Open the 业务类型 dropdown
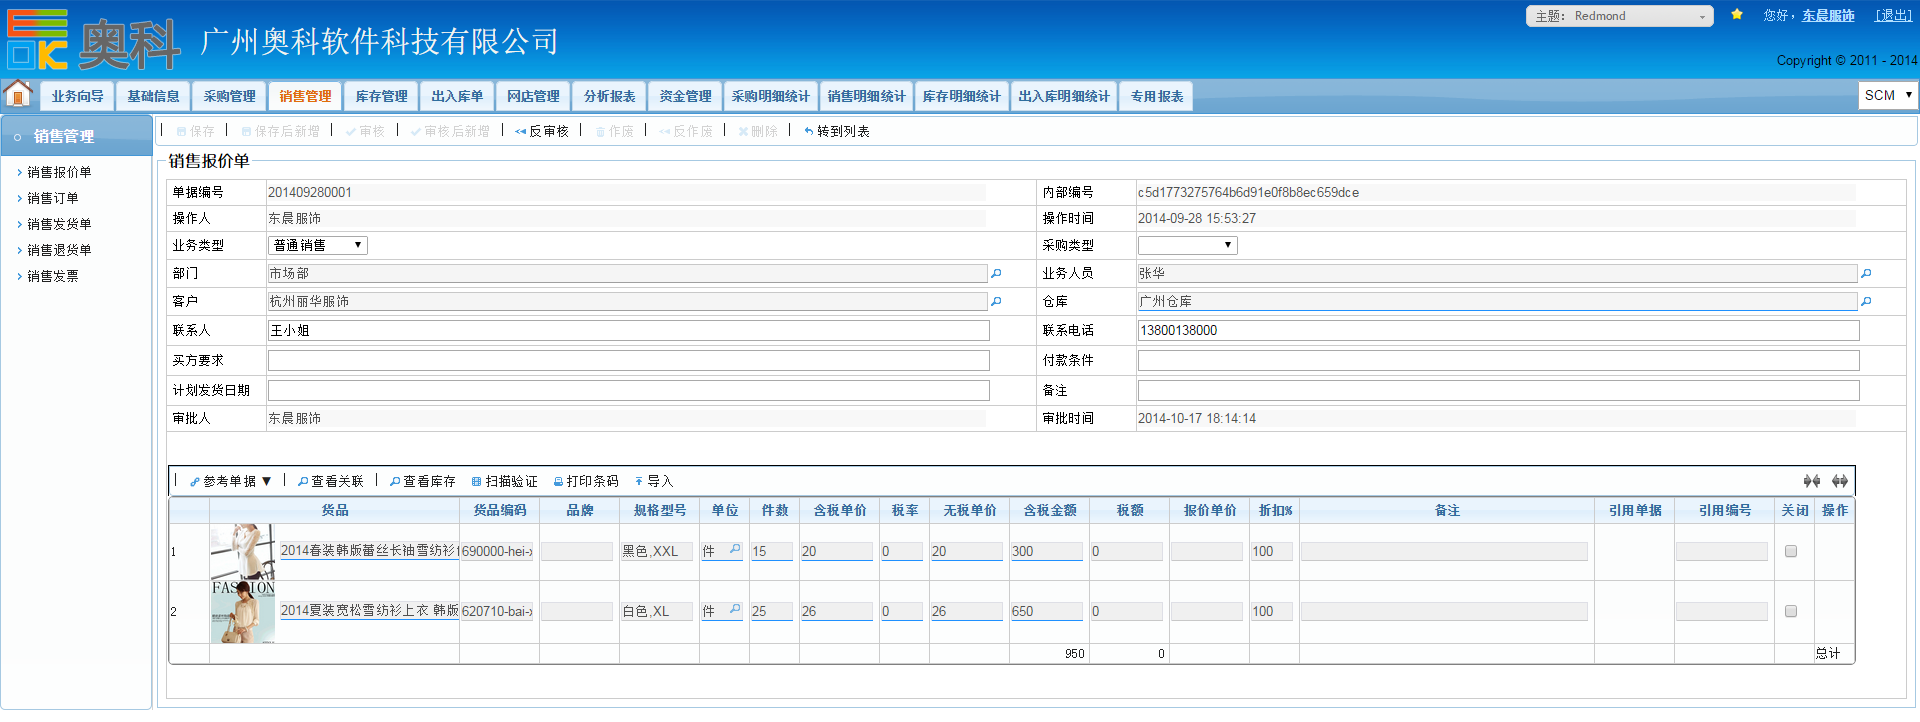This screenshot has width=1920, height=722. click(x=317, y=245)
